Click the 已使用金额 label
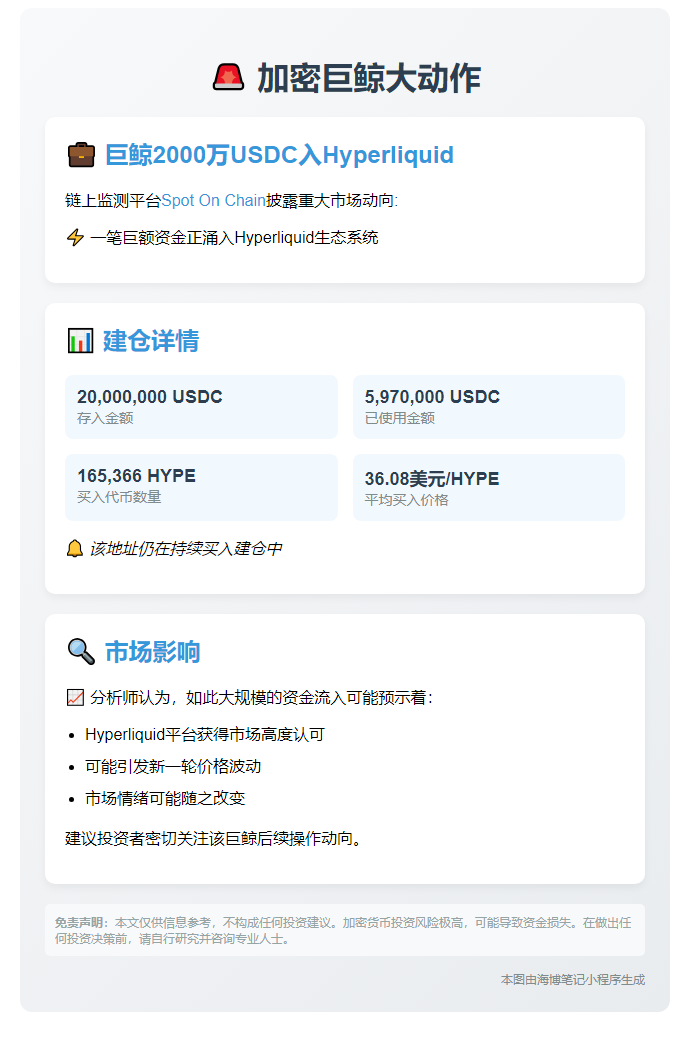Viewport: 690px width, 1044px height. pos(400,418)
